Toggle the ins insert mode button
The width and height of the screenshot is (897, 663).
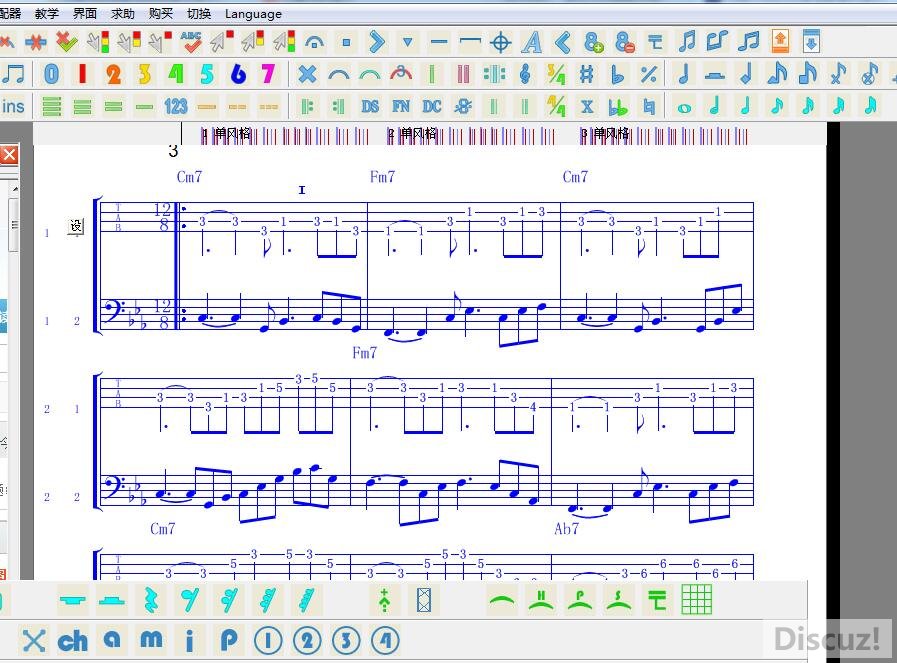[13, 106]
